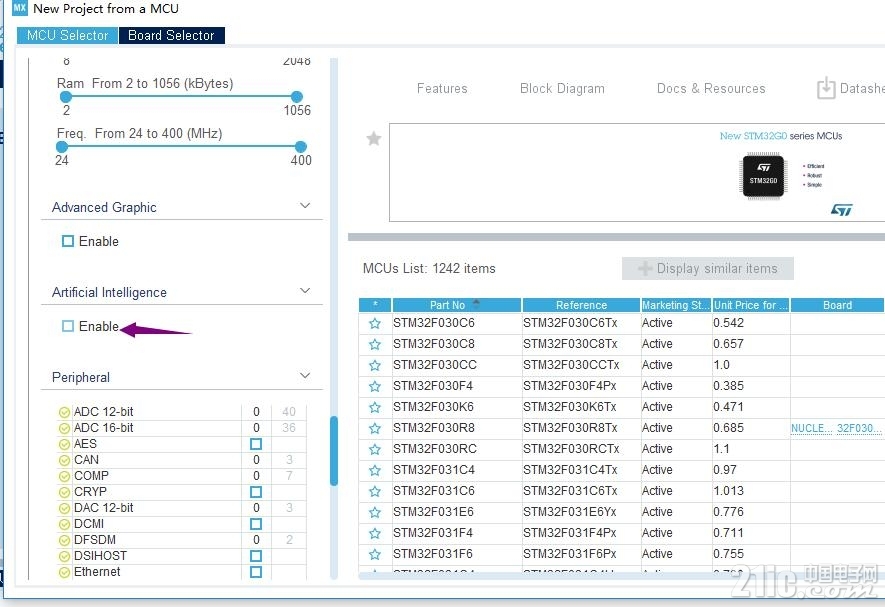Click Display similar items button

tap(708, 269)
